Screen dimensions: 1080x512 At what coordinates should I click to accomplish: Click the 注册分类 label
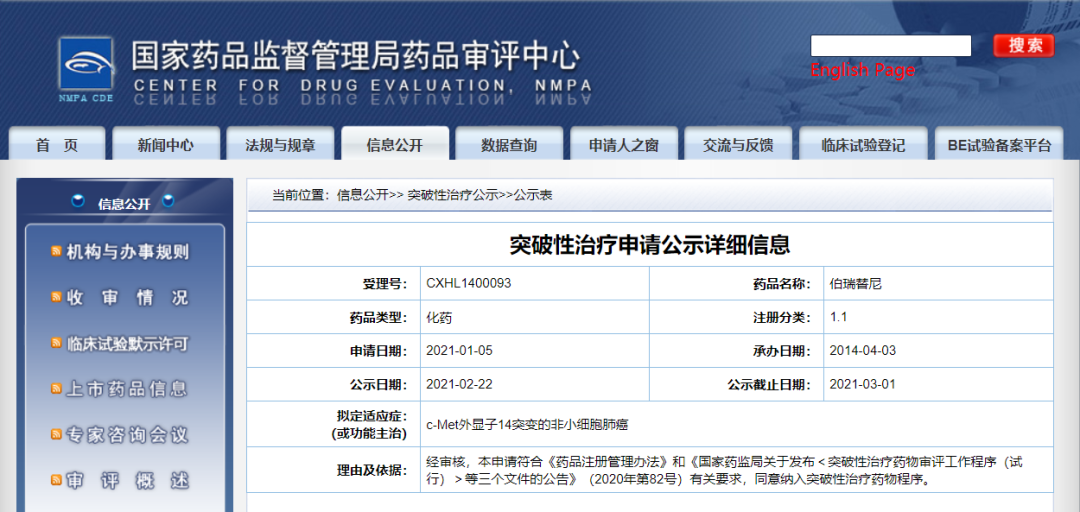tap(782, 318)
